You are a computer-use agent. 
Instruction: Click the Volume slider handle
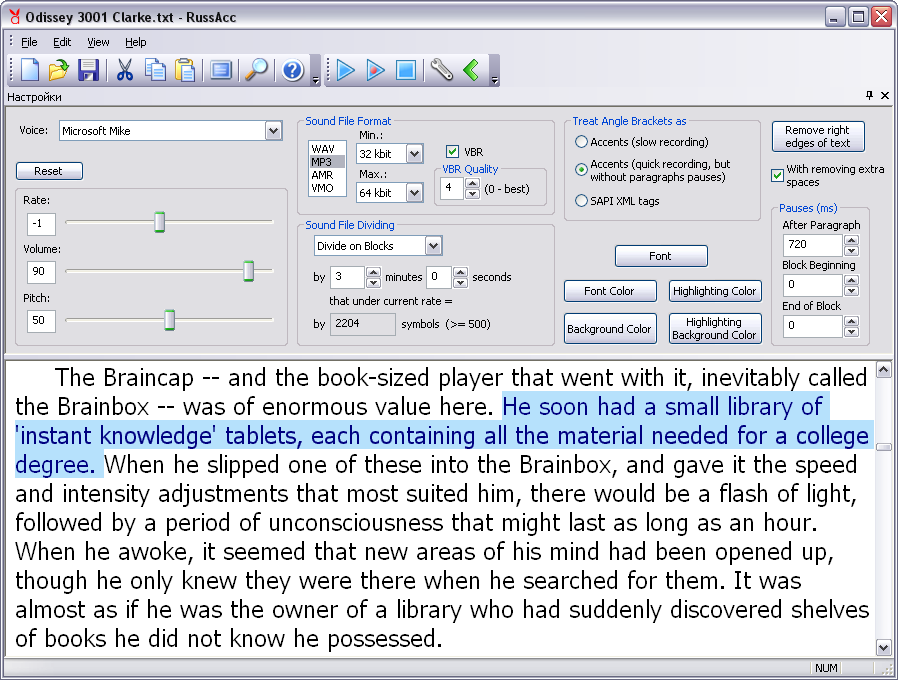click(x=249, y=271)
